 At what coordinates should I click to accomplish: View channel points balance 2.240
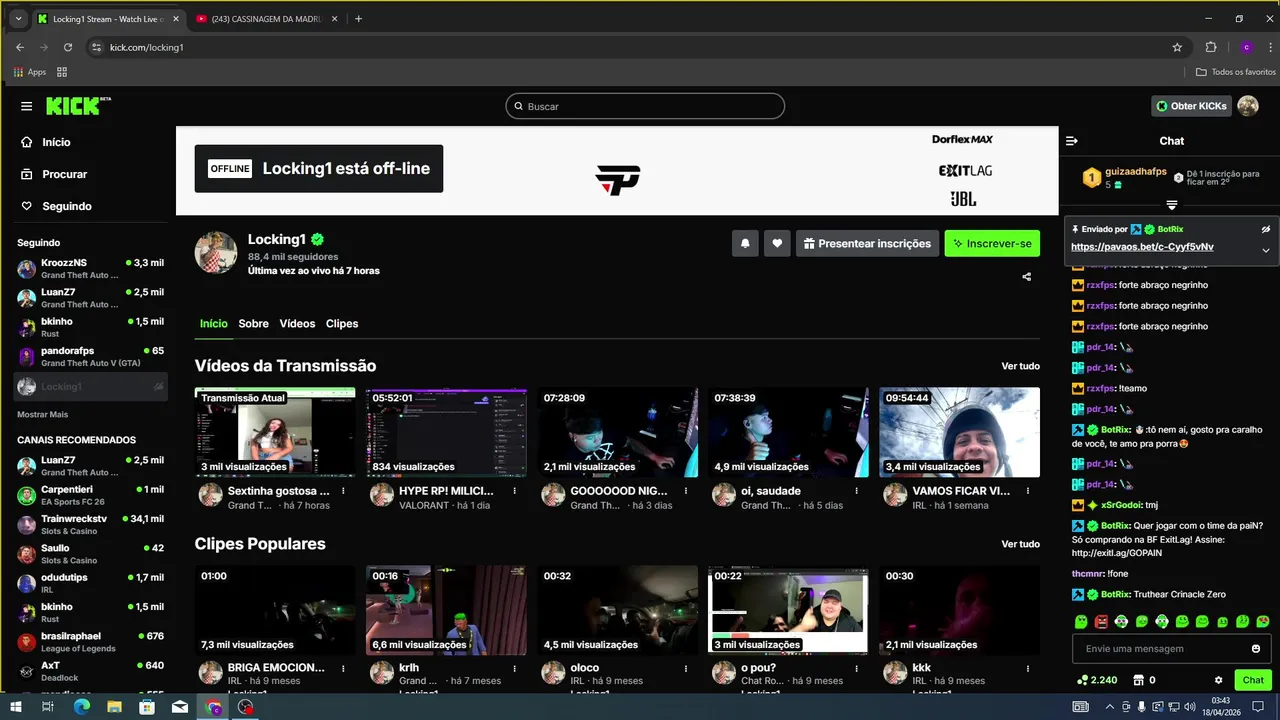coord(1097,680)
